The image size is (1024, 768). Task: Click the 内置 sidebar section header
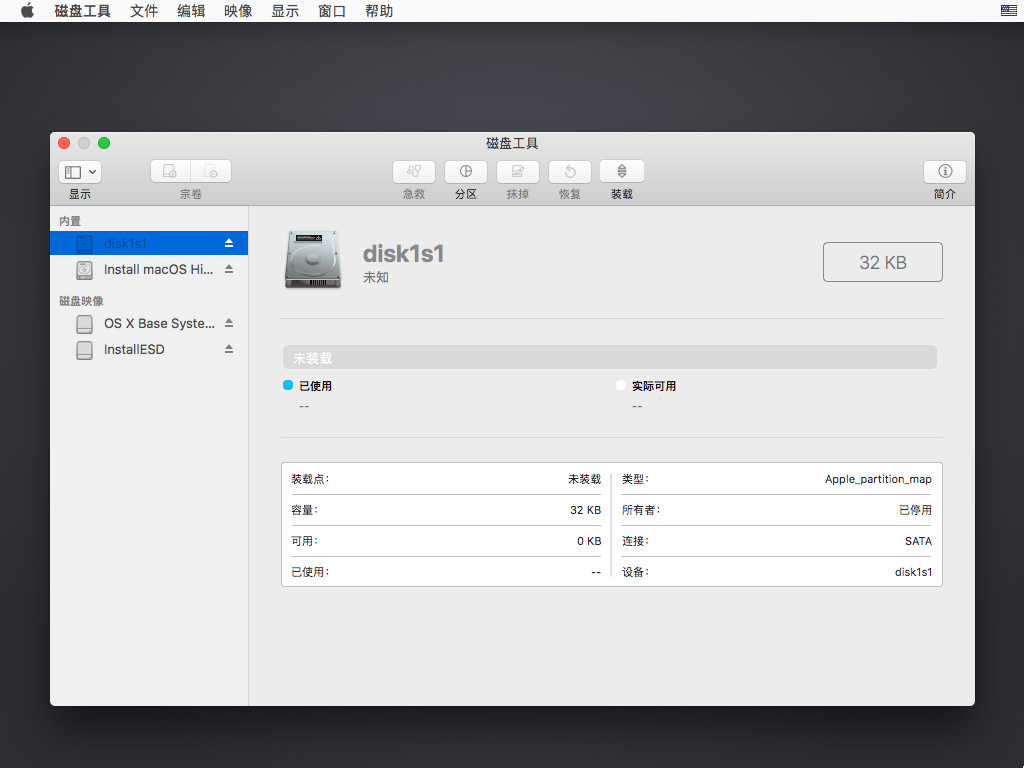click(x=70, y=221)
